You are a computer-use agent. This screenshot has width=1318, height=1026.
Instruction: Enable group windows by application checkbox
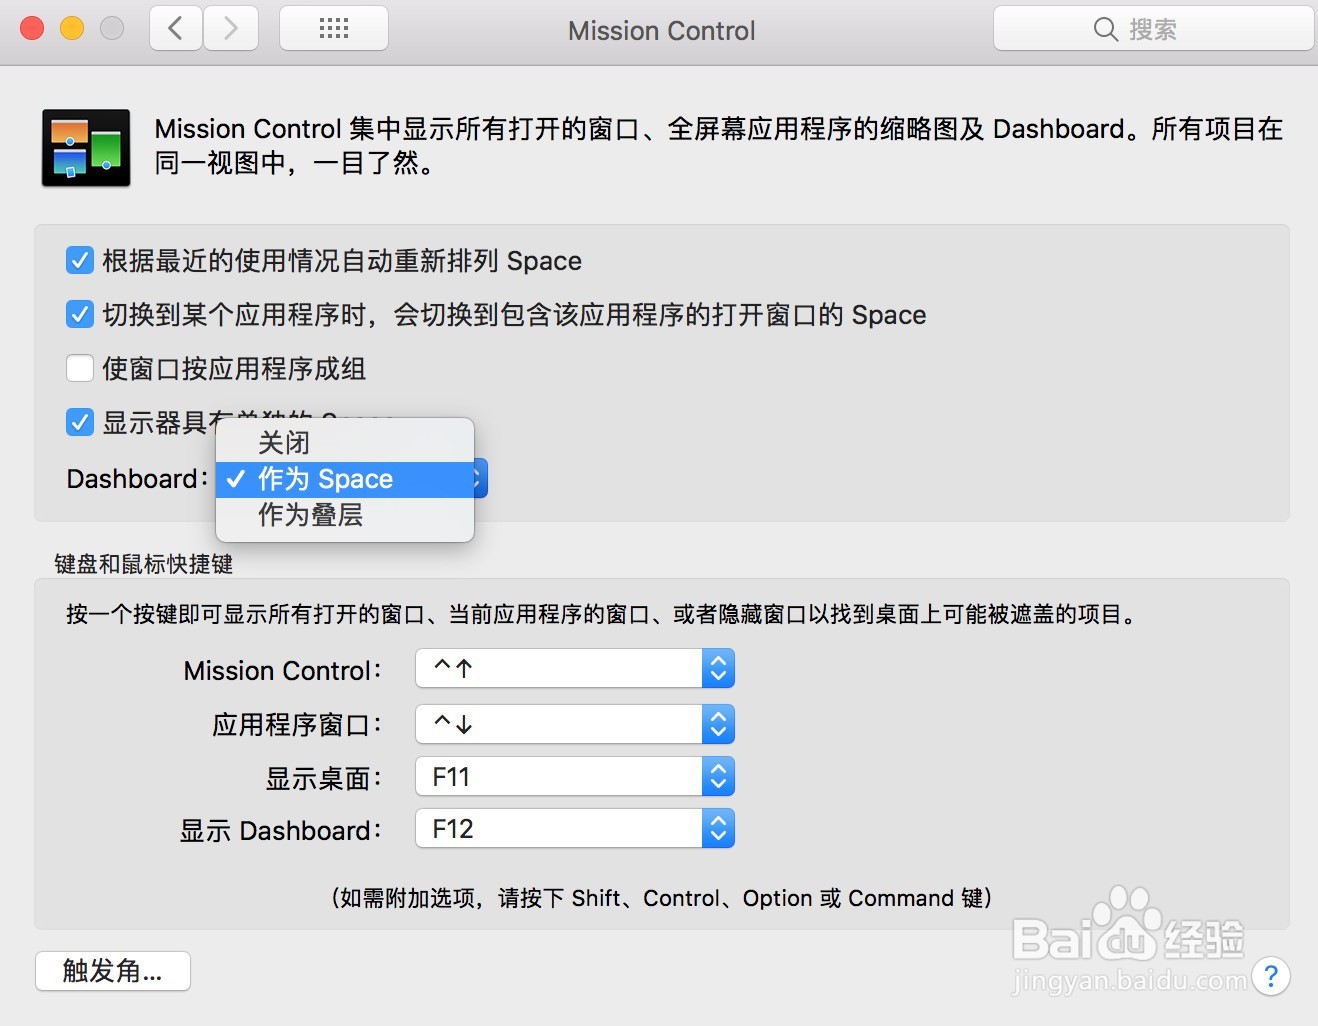(80, 369)
